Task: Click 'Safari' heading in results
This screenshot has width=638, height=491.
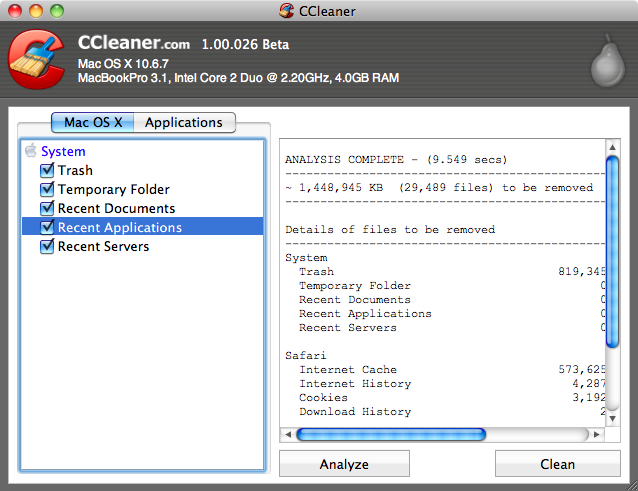Action: 306,356
